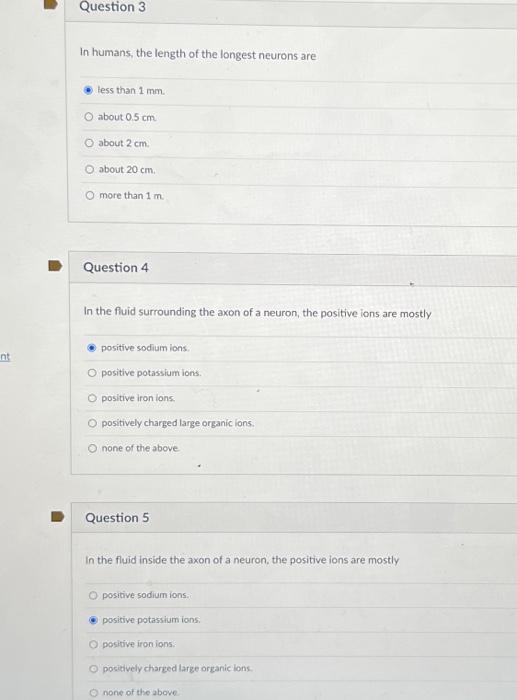The height and width of the screenshot is (700, 517).
Task: Select 'more than 1 m' answer
Action: tap(90, 196)
